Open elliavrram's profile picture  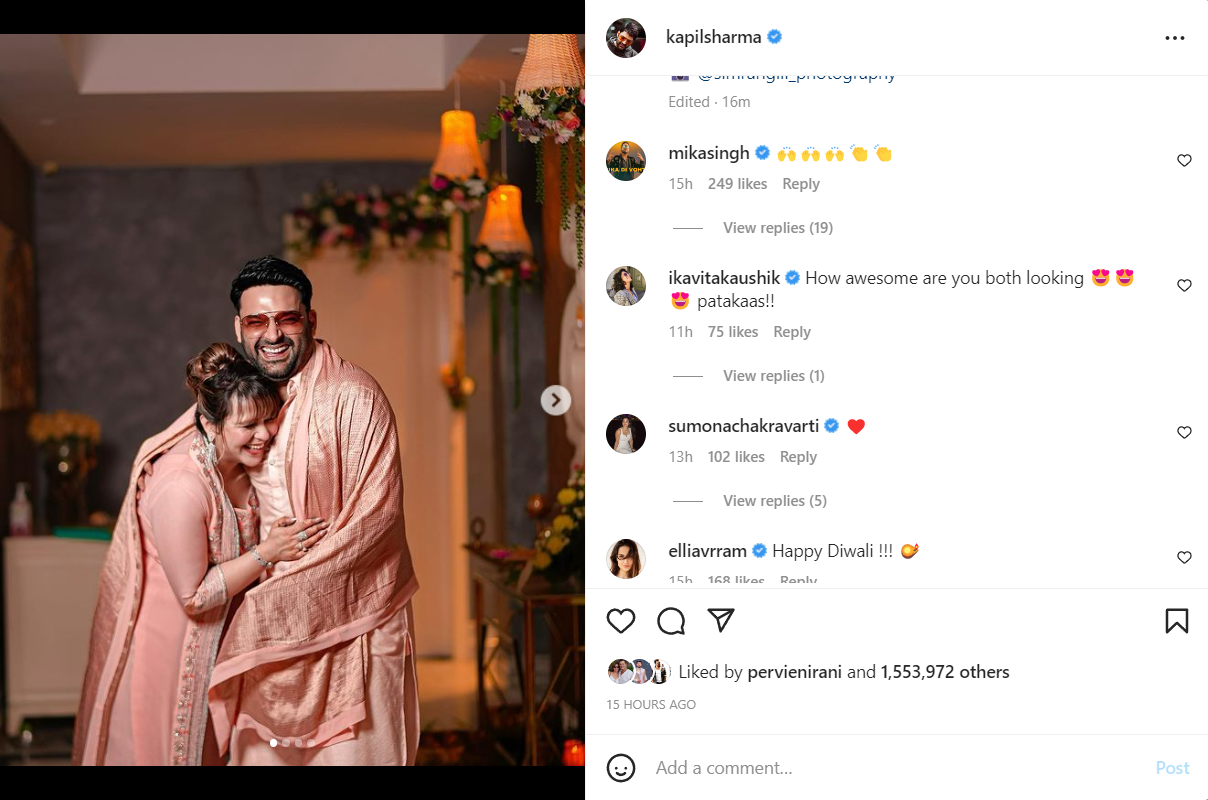tap(626, 558)
